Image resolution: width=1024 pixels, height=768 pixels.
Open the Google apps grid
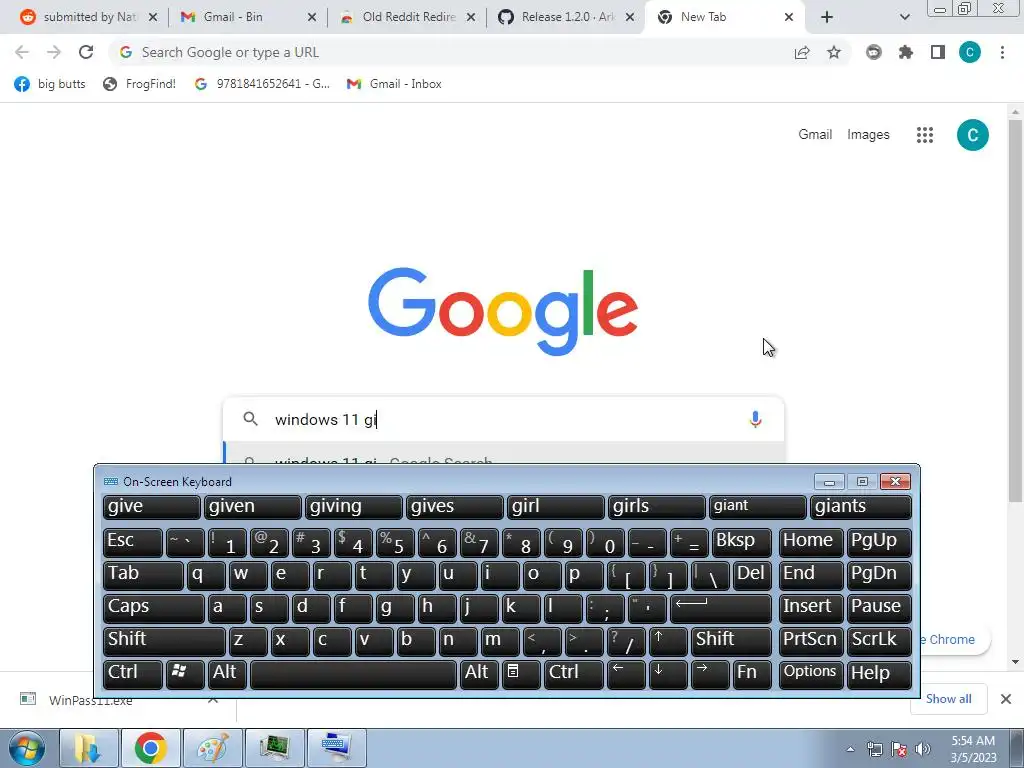925,135
